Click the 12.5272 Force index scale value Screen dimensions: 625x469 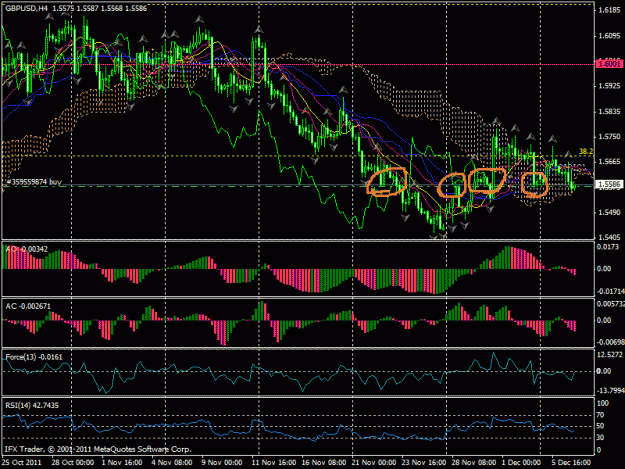click(609, 355)
